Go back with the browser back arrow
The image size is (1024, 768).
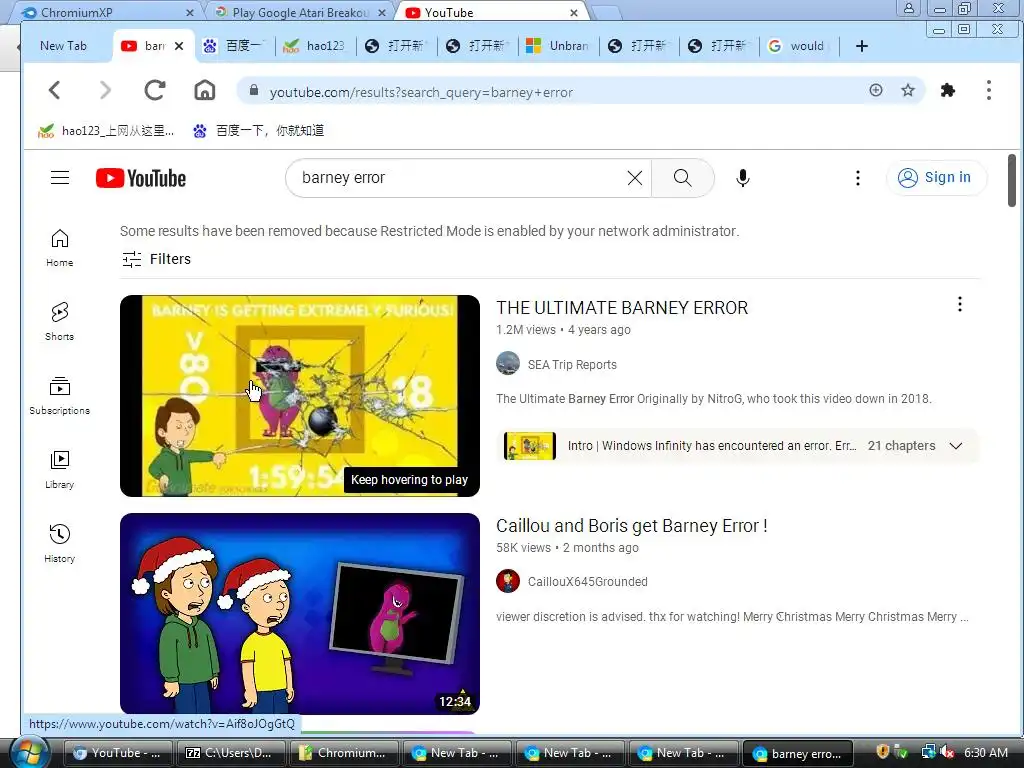click(x=55, y=90)
